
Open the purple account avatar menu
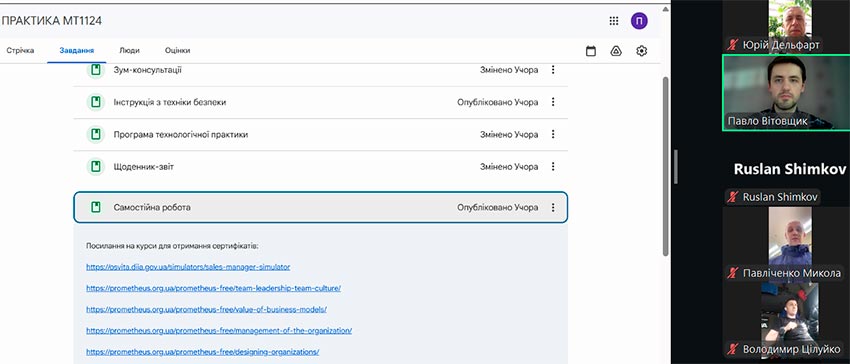click(x=639, y=21)
